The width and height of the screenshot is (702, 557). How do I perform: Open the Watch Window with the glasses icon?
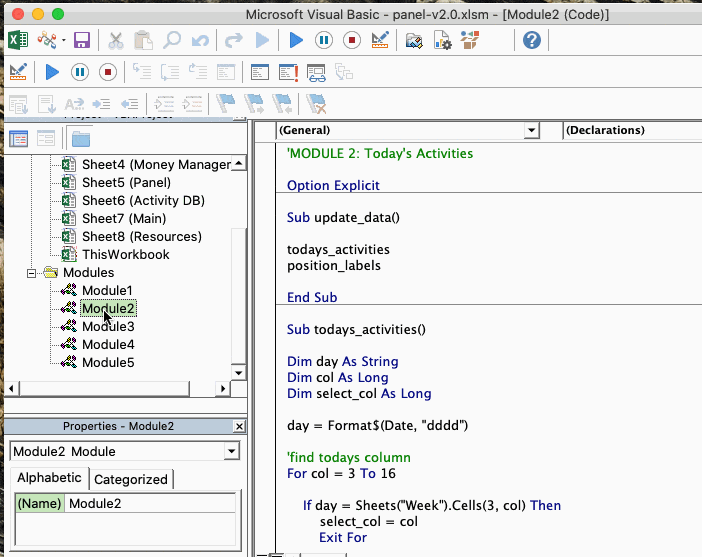tap(316, 72)
